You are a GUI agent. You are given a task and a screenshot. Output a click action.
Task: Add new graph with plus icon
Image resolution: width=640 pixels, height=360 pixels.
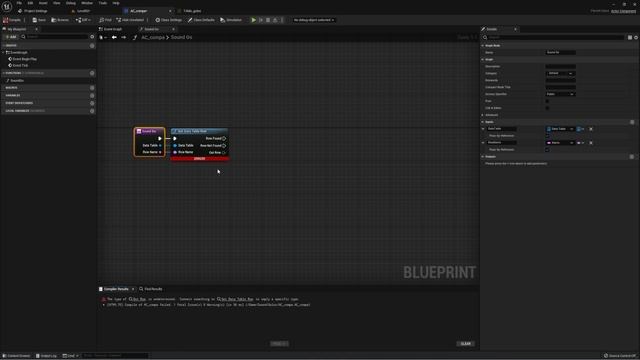coord(92,46)
